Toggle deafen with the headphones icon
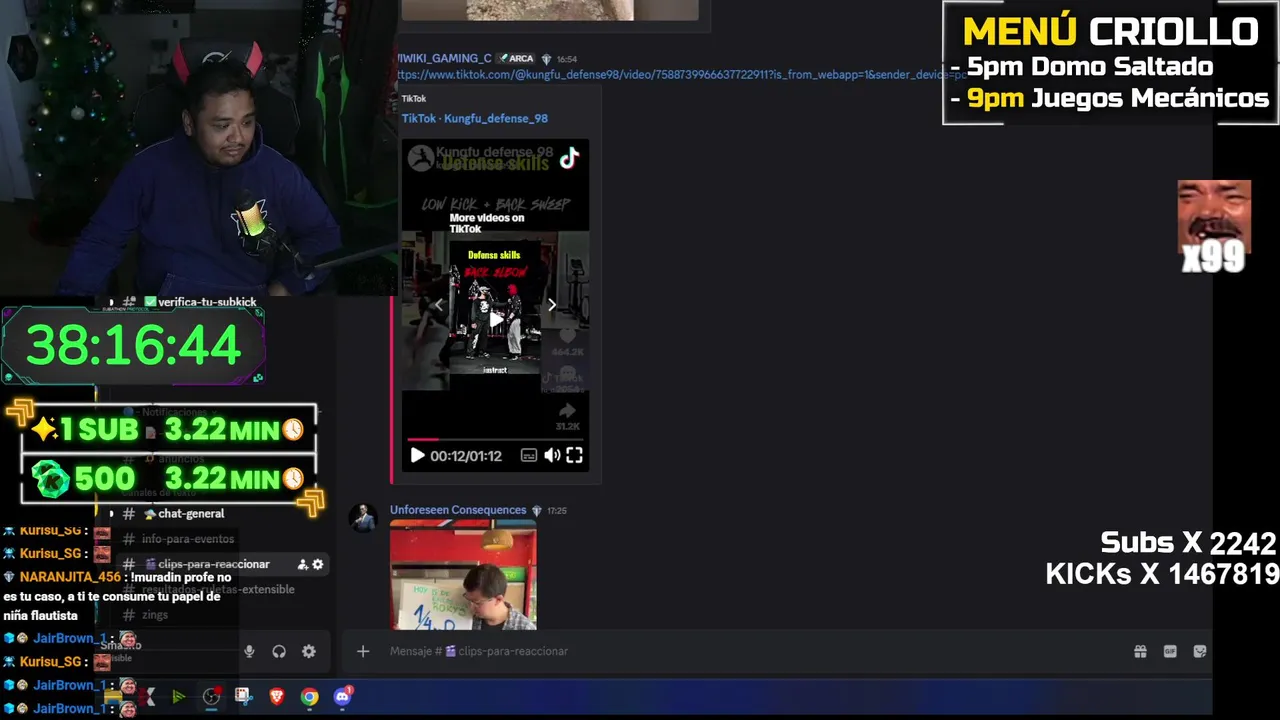 (279, 651)
